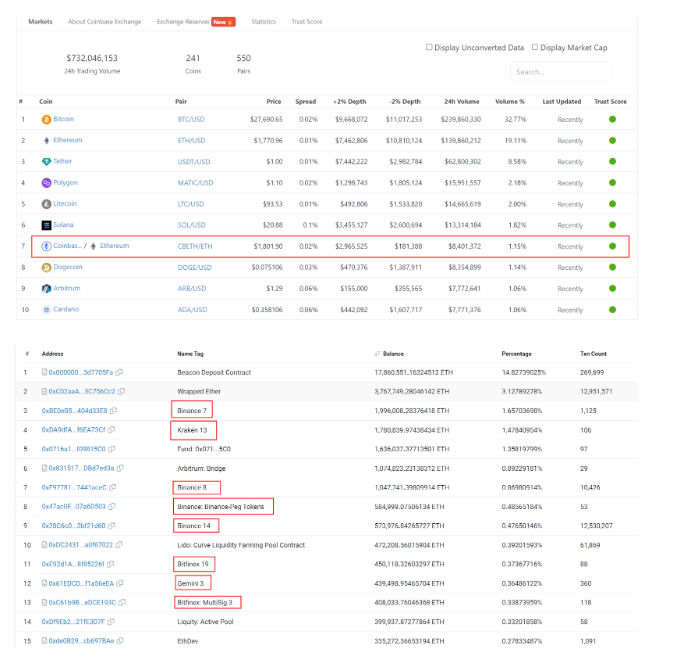Screen dimensions: 676x665
Task: Open the USDT/USD pair link
Action: [x=194, y=162]
